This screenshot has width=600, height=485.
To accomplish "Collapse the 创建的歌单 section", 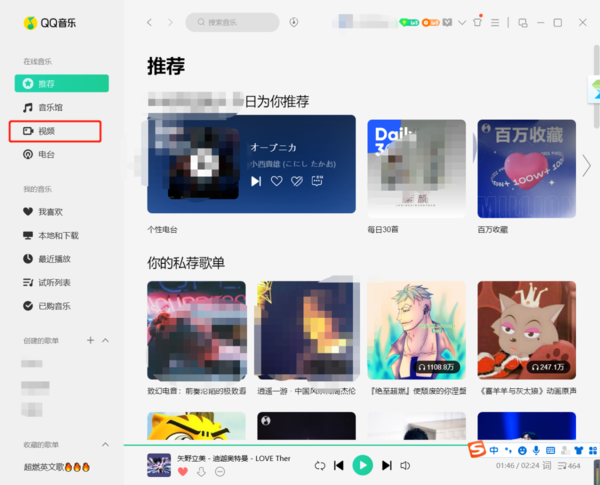I will pyautogui.click(x=106, y=340).
